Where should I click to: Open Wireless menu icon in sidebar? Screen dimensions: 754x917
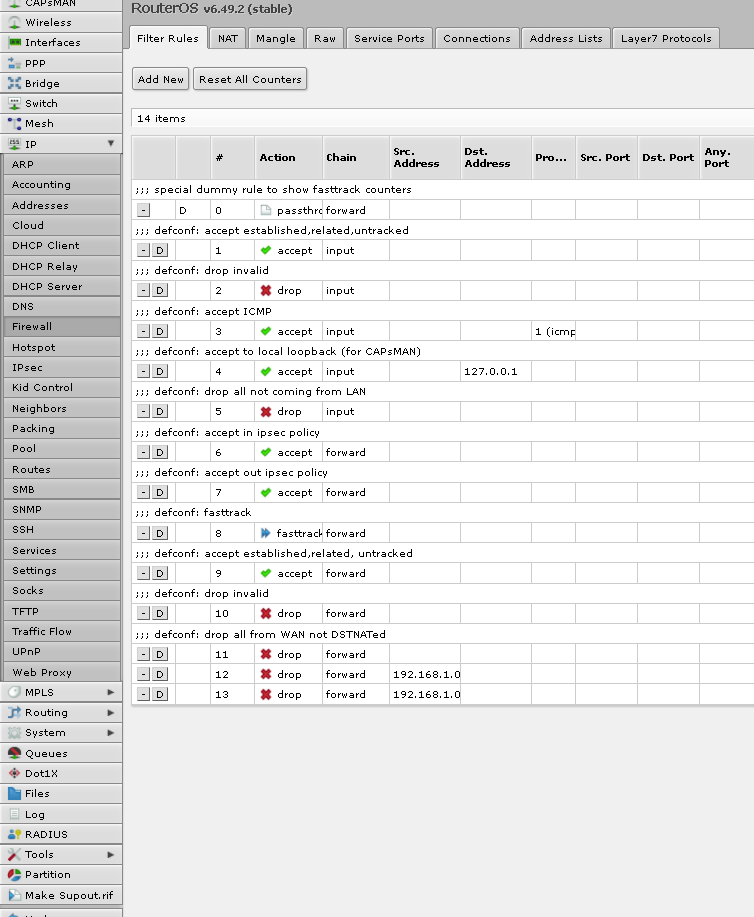(x=14, y=22)
